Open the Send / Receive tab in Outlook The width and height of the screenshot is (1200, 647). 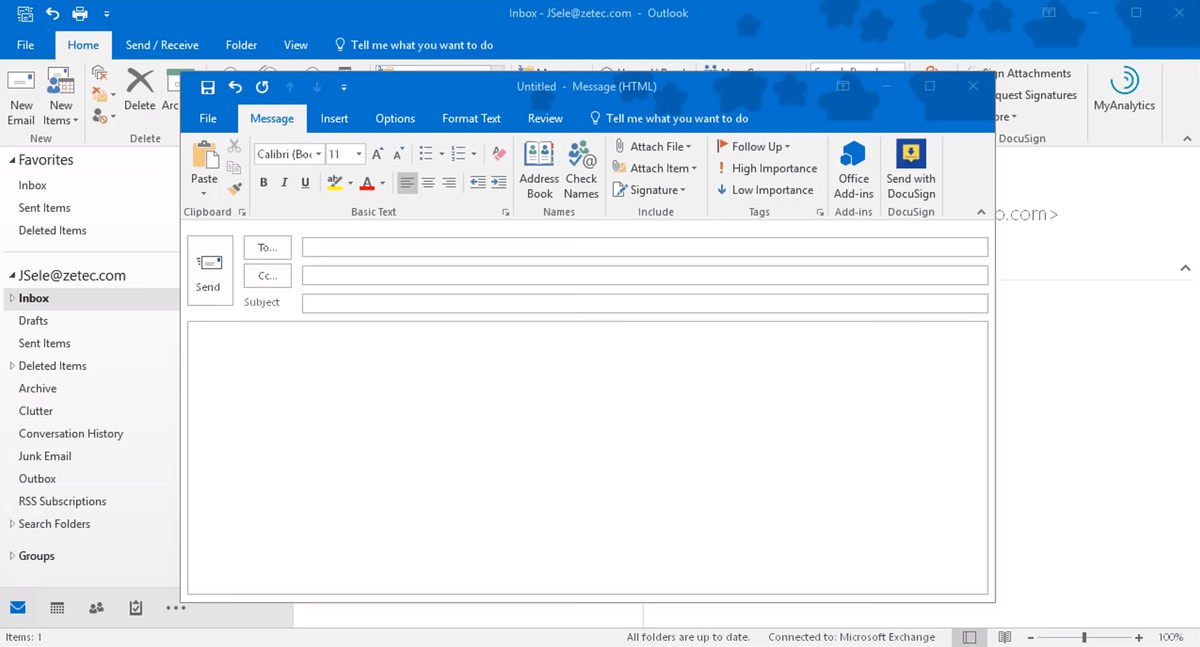click(162, 45)
